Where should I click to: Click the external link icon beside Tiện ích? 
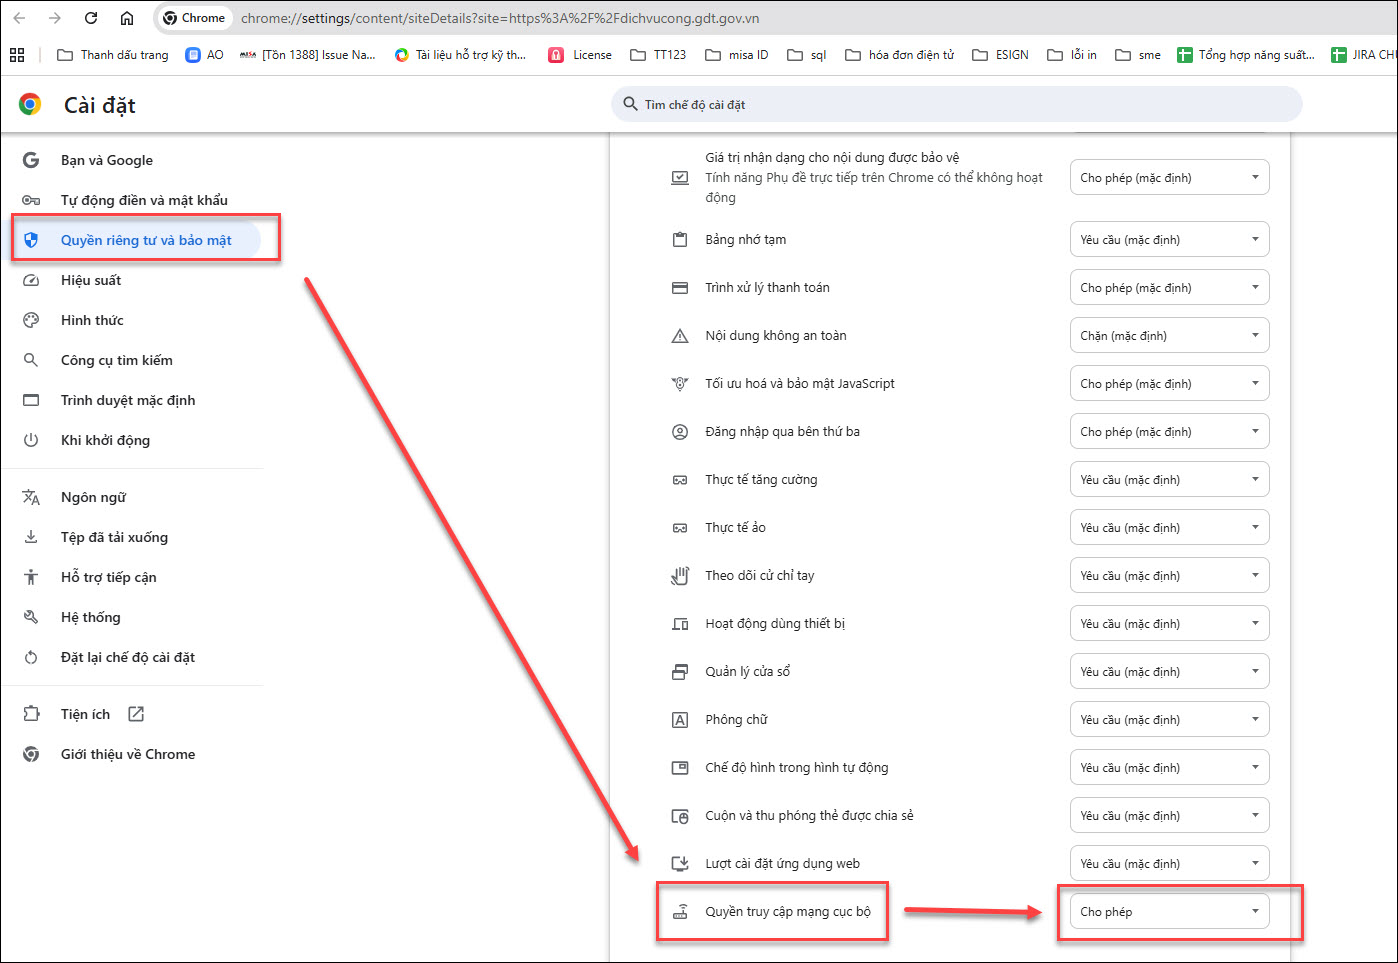(x=136, y=714)
